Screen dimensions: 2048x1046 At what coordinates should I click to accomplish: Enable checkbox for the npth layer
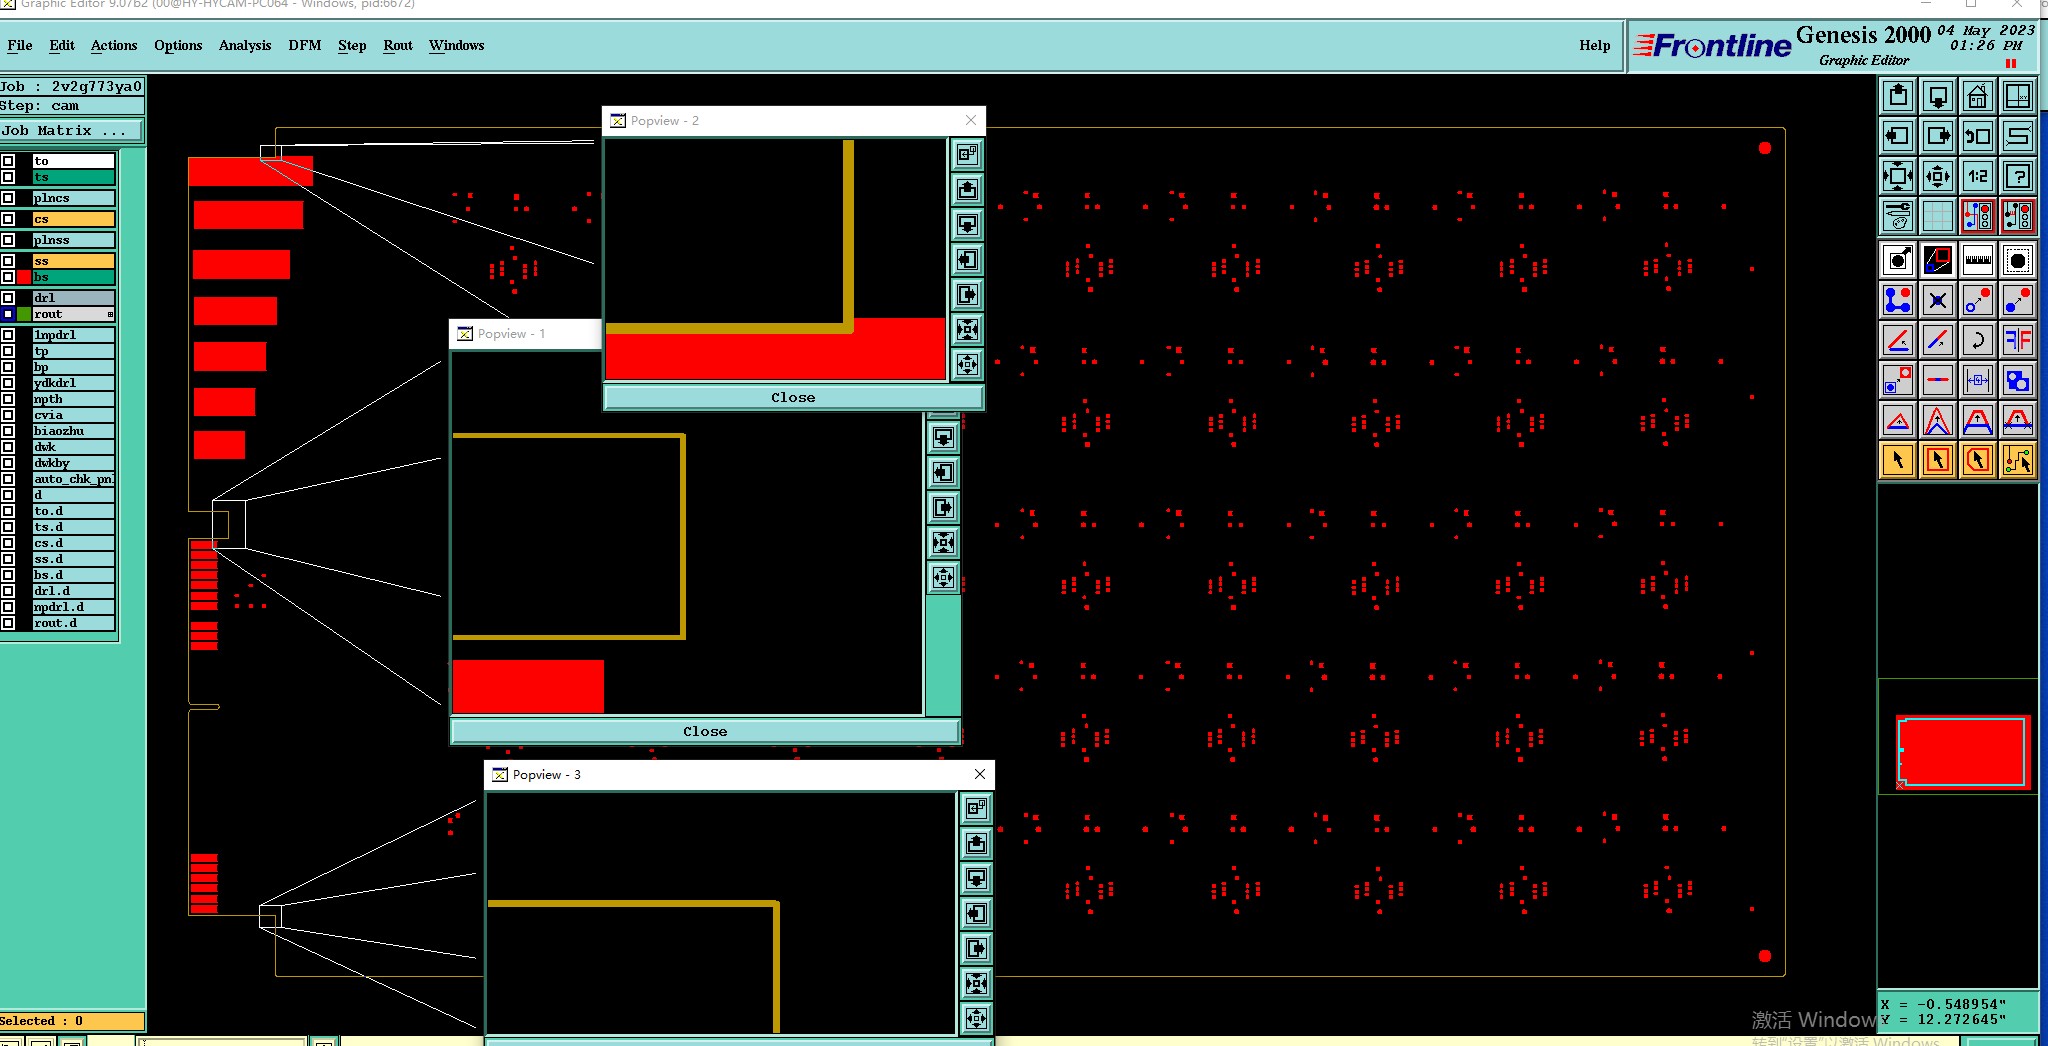click(8, 399)
